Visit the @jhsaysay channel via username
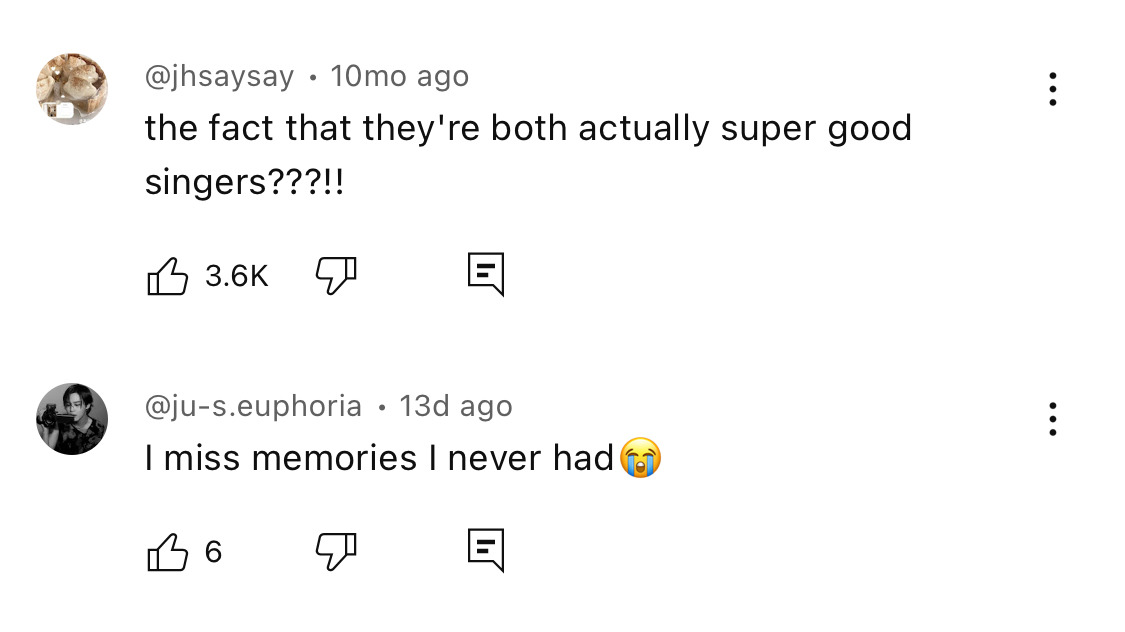Image resolution: width=1125 pixels, height=632 pixels. [219, 76]
